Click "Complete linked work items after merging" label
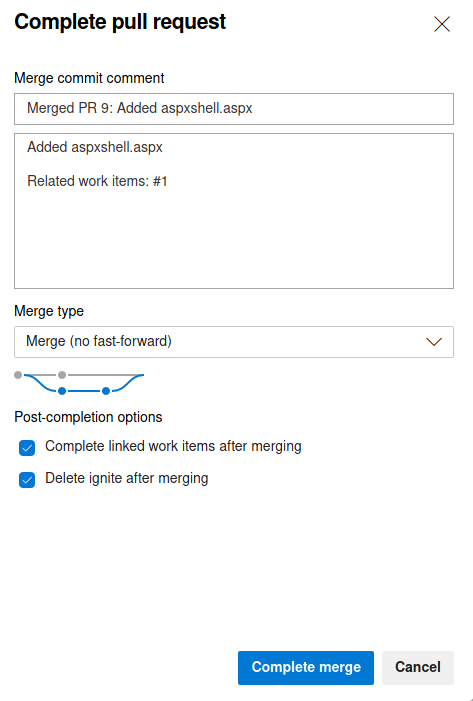 [173, 446]
